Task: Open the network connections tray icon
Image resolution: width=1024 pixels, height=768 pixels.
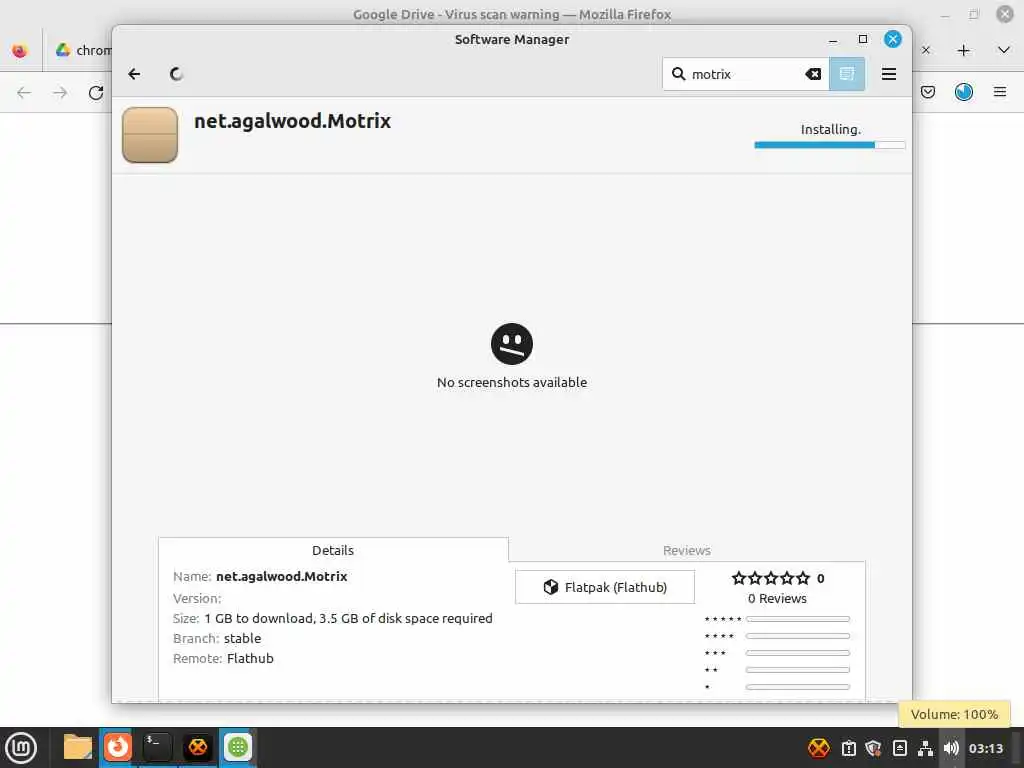Action: pyautogui.click(x=925, y=748)
